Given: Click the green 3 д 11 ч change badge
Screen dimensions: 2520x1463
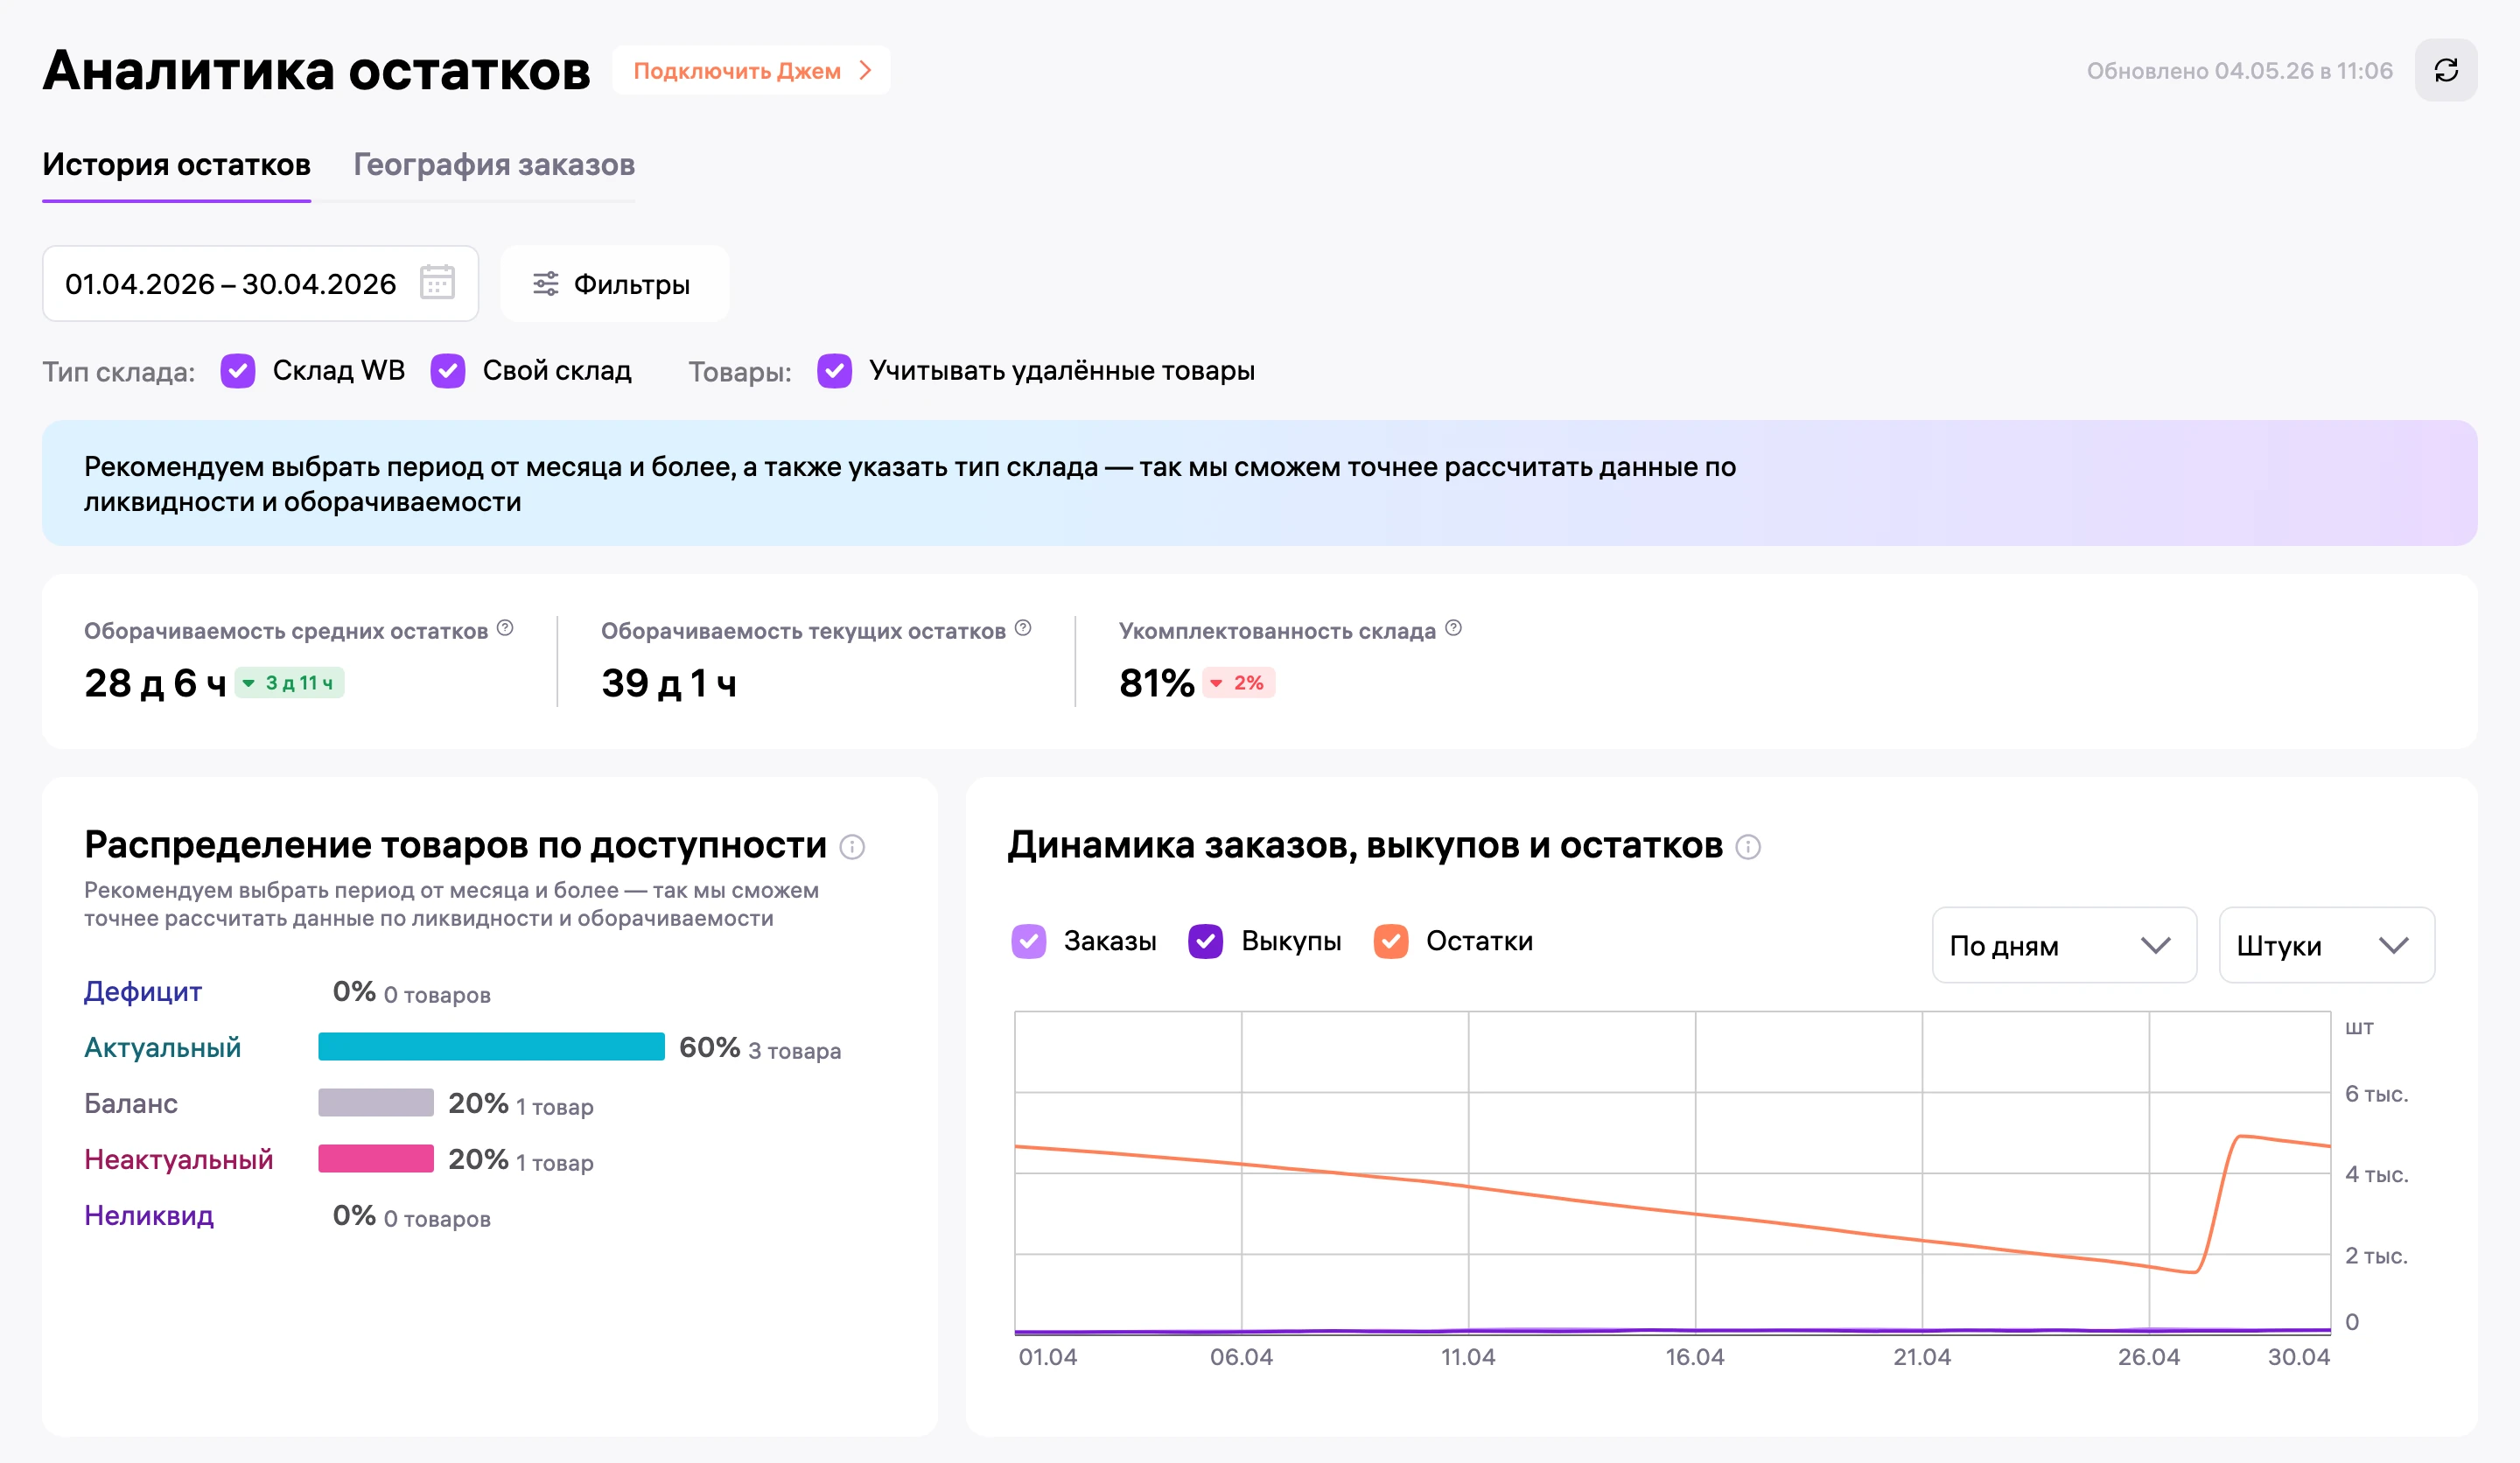Looking at the screenshot, I should click(290, 683).
